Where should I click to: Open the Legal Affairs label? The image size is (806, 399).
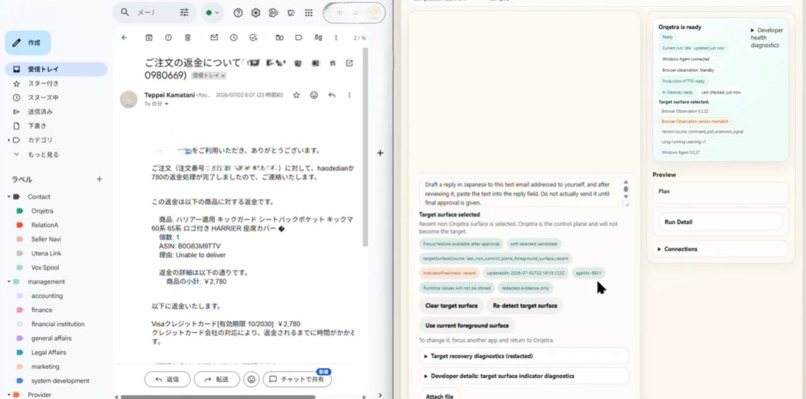(48, 353)
